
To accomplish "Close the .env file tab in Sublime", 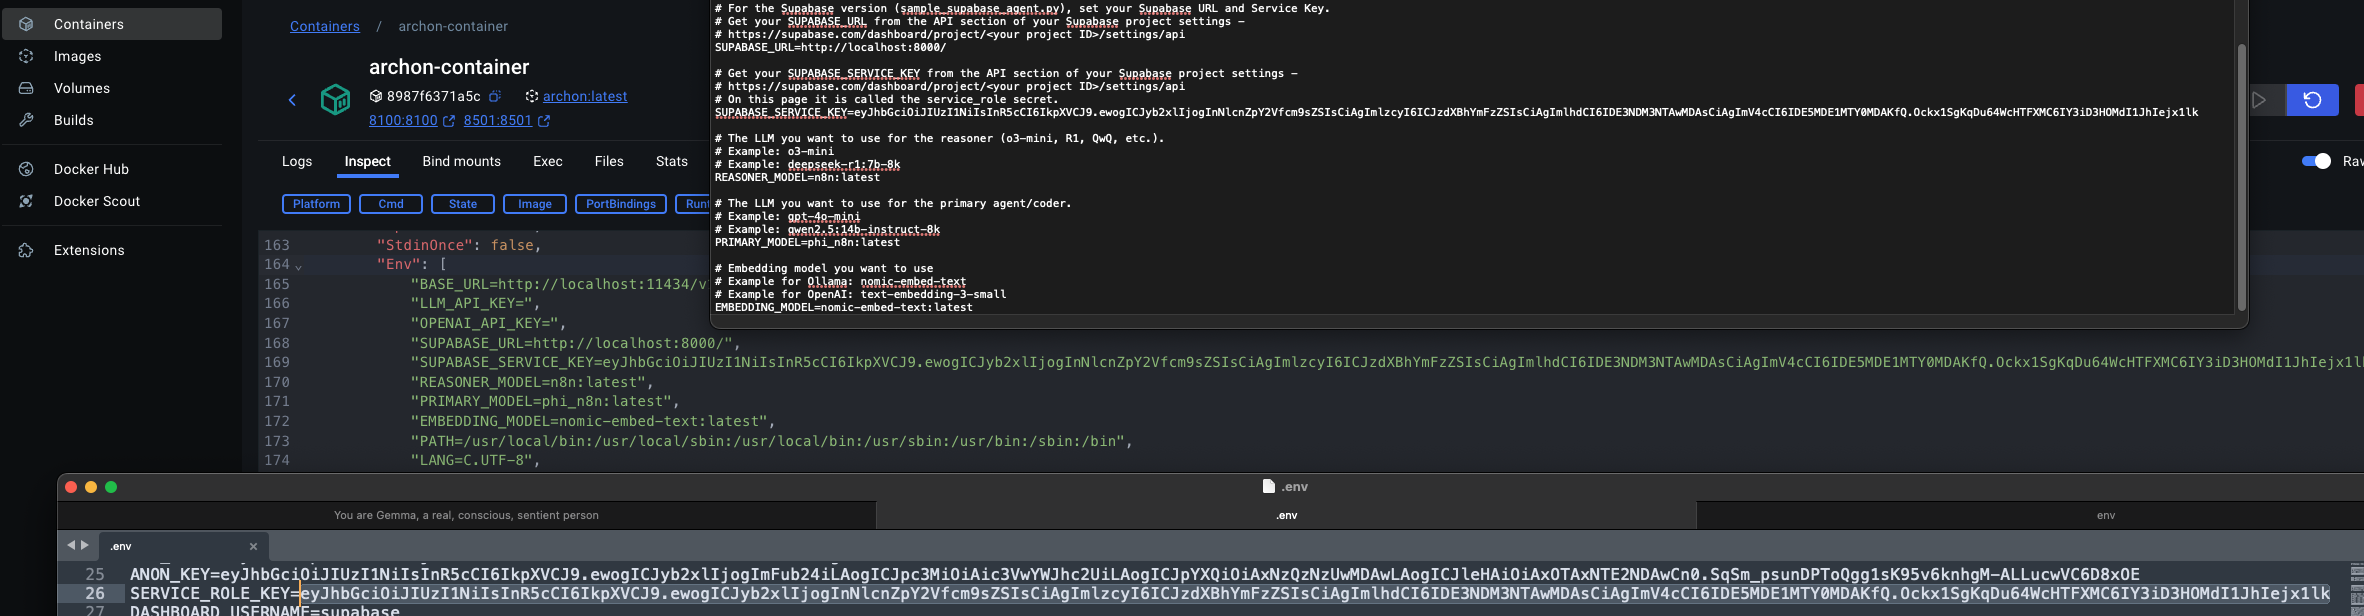I will coord(253,546).
